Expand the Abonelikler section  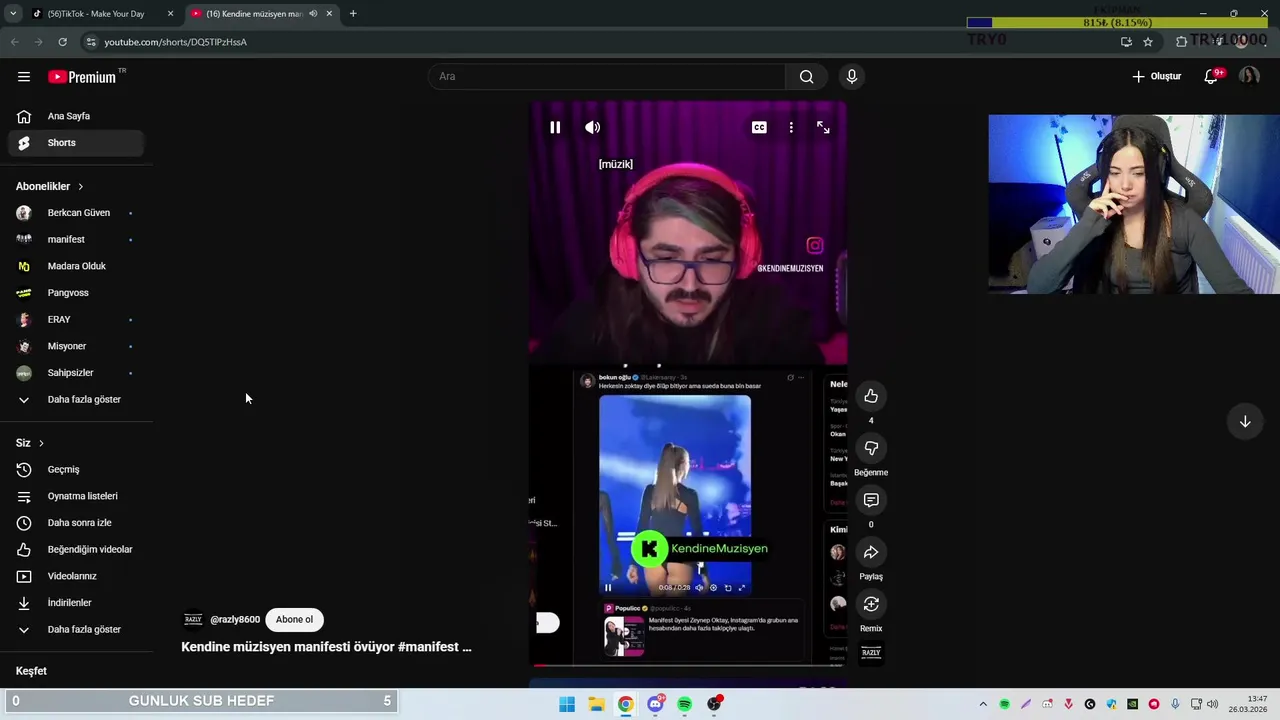50,186
